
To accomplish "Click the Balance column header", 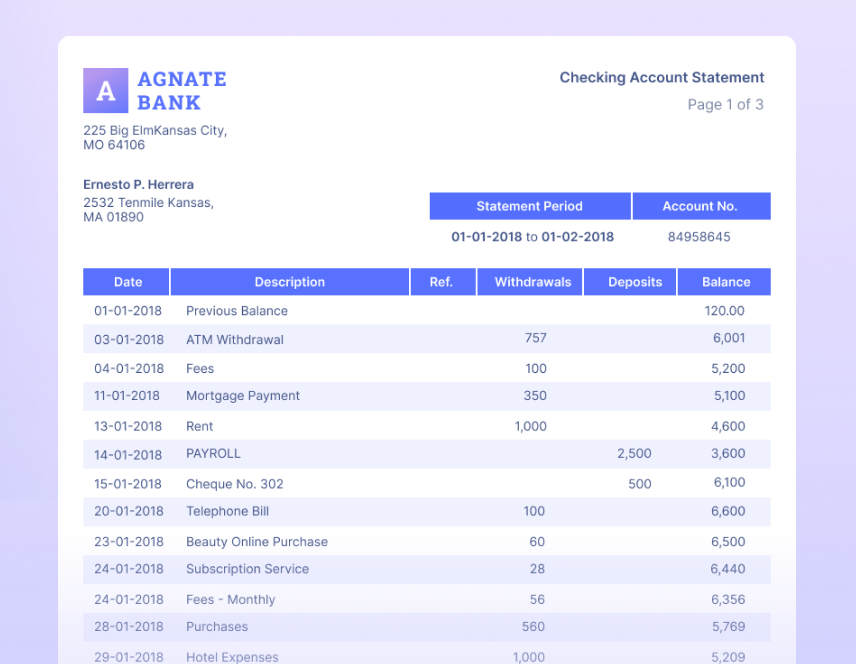I will coord(725,282).
